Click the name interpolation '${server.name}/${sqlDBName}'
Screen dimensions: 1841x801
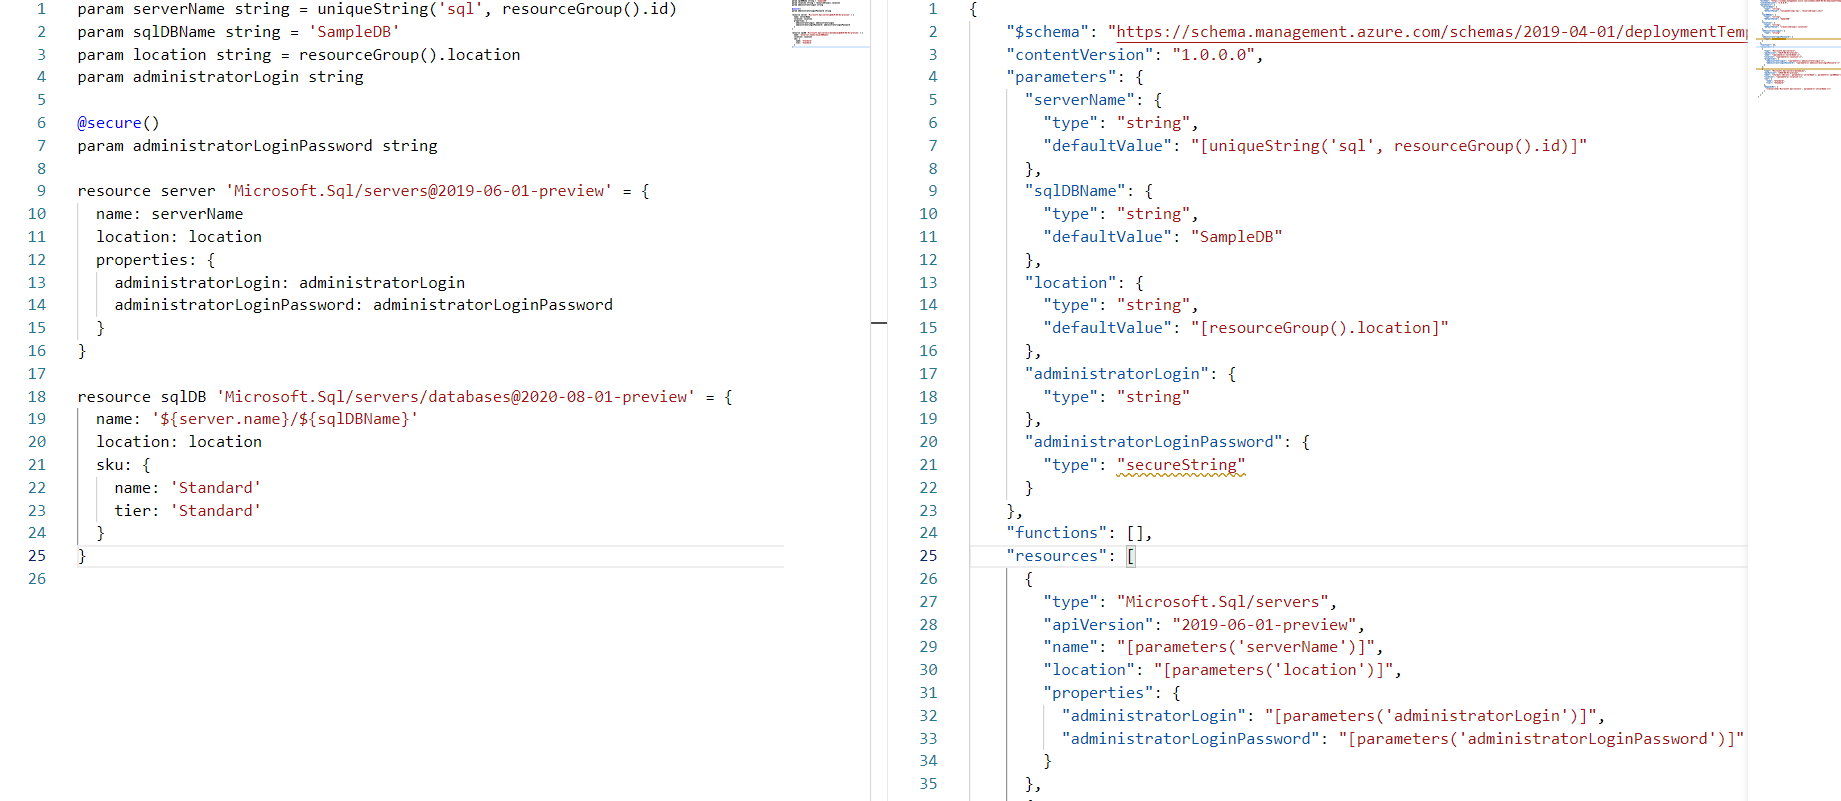tap(285, 419)
